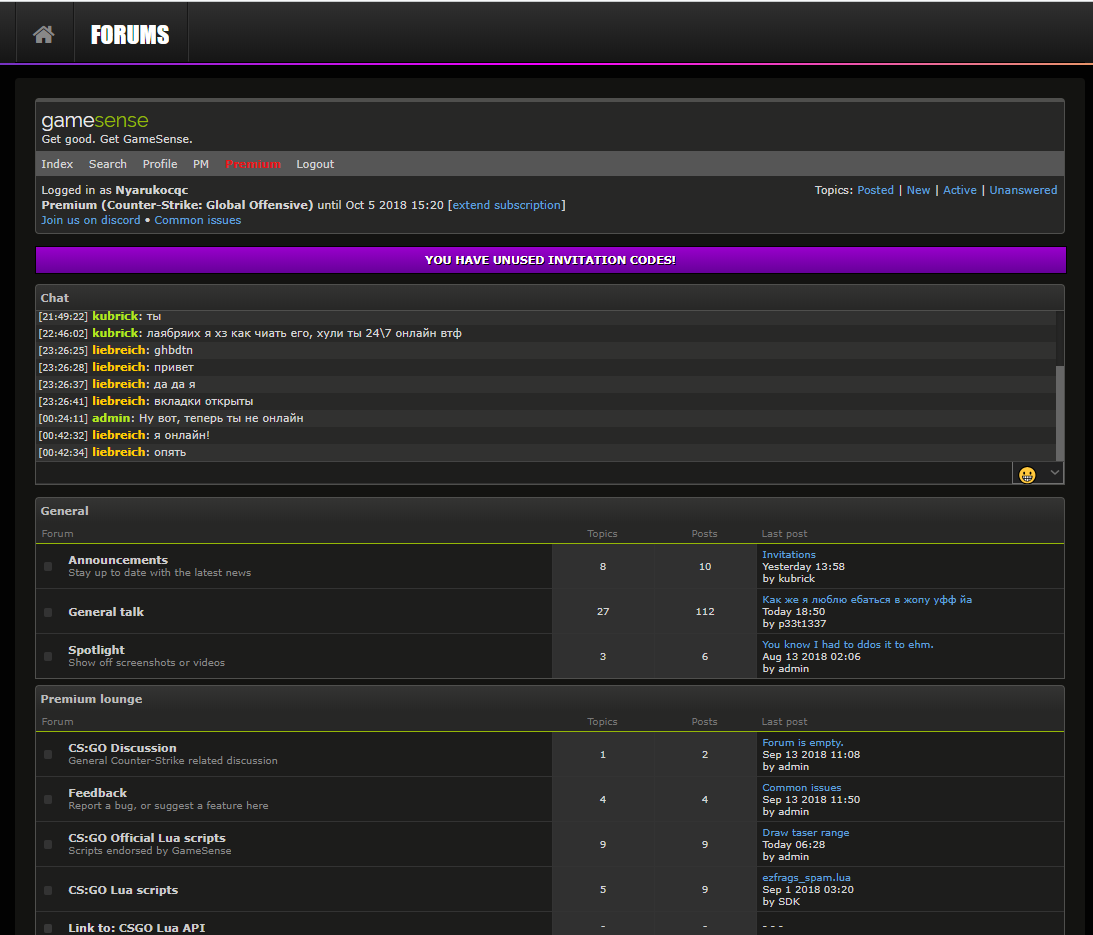Viewport: 1093px width, 935px height.
Task: Open the Join us on discord link
Action: point(91,220)
